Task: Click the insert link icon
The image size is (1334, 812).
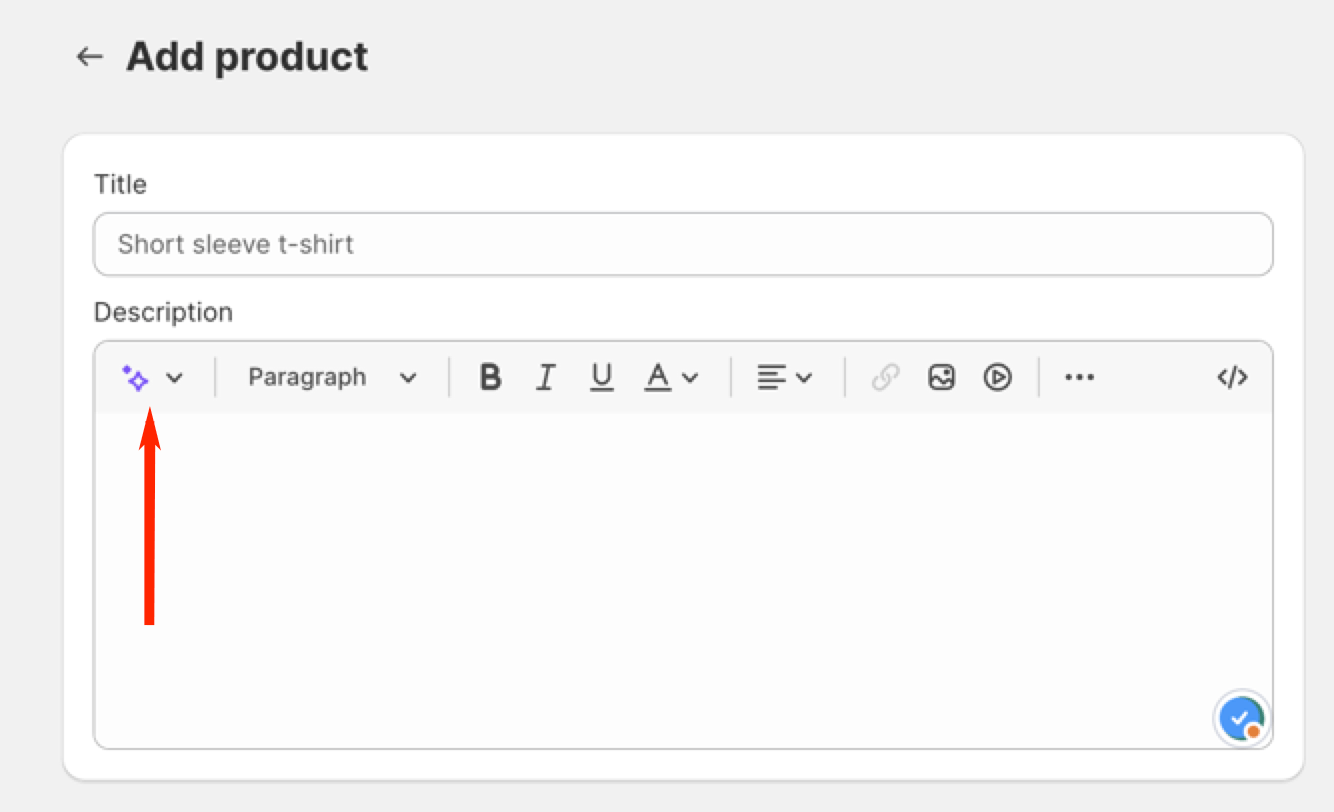Action: pyautogui.click(x=885, y=378)
